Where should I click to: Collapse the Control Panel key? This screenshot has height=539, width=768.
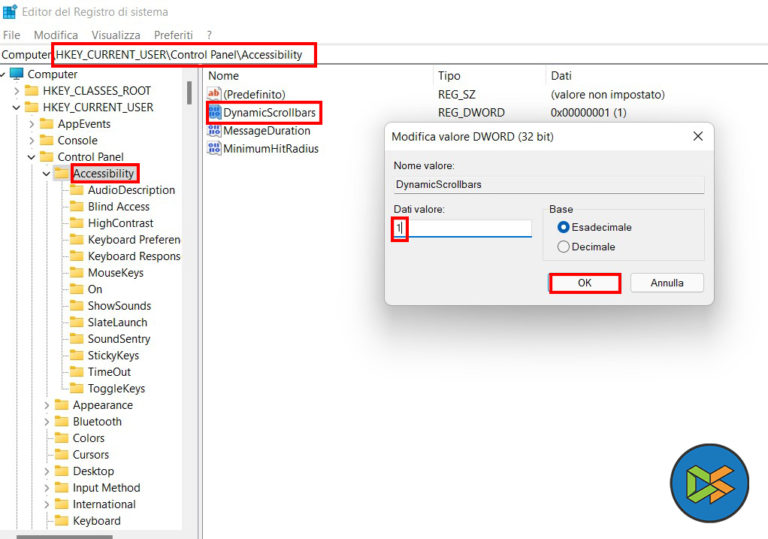pos(31,157)
